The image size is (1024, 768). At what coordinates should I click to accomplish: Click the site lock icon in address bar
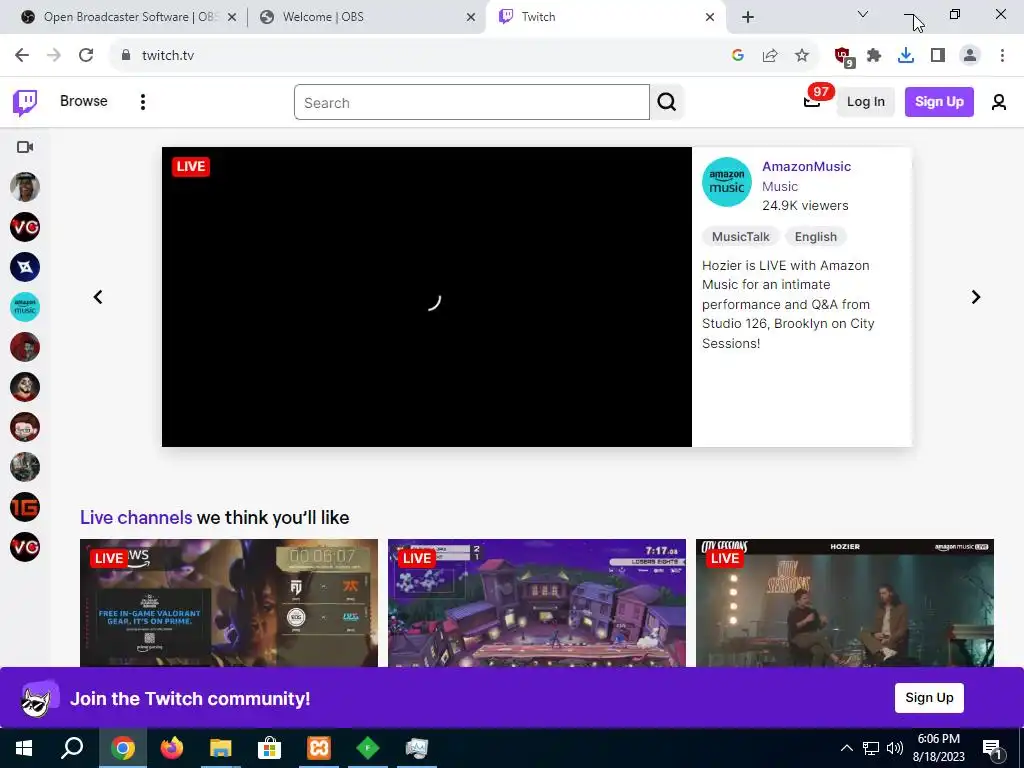[126, 56]
